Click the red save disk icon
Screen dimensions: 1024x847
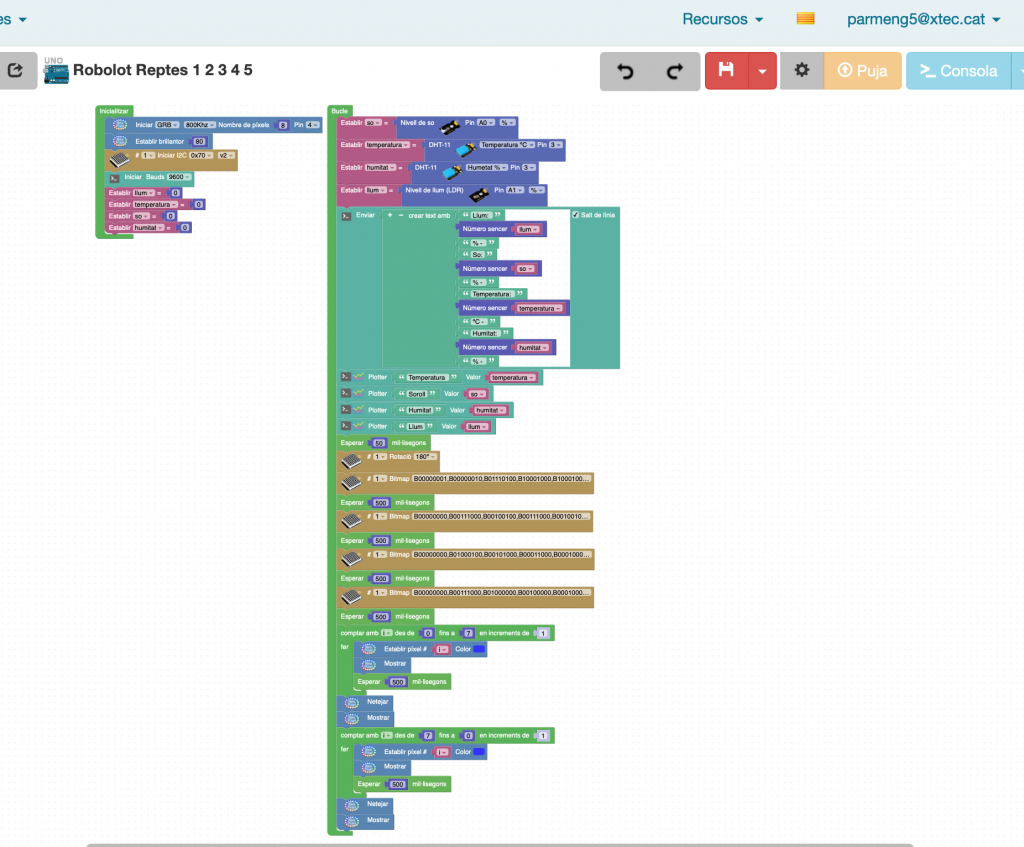[727, 71]
